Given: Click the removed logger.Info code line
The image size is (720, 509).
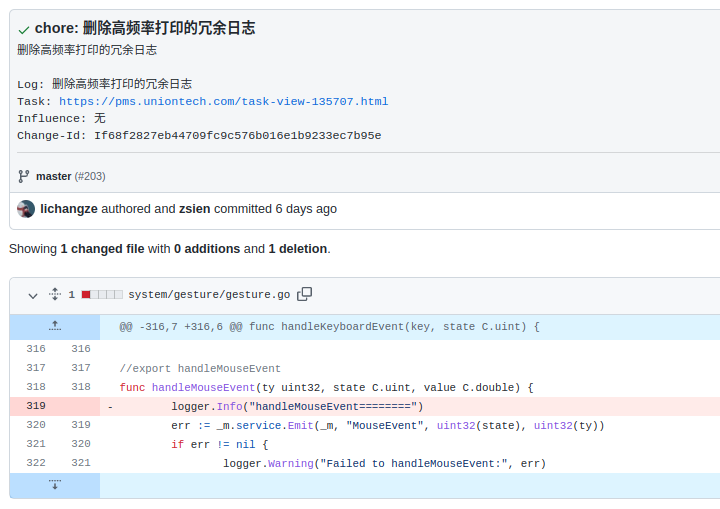Looking at the screenshot, I should coord(297,406).
